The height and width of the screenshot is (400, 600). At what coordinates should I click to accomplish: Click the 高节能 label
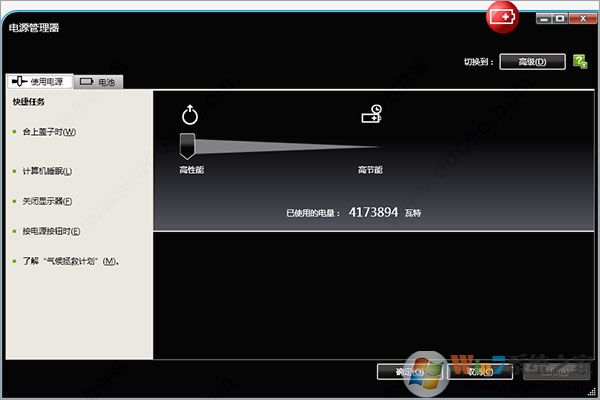click(x=370, y=170)
